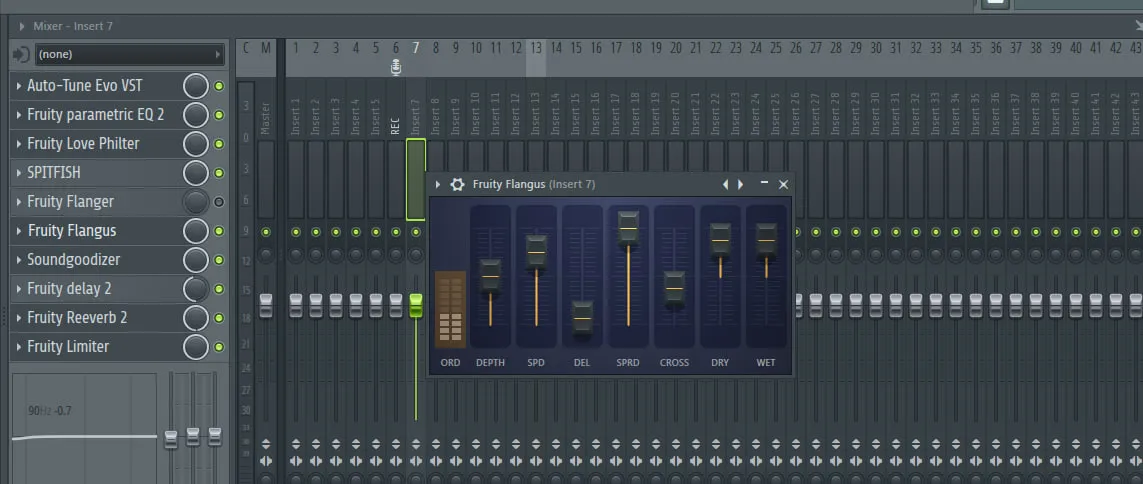Click the DEL slider handle

point(582,318)
